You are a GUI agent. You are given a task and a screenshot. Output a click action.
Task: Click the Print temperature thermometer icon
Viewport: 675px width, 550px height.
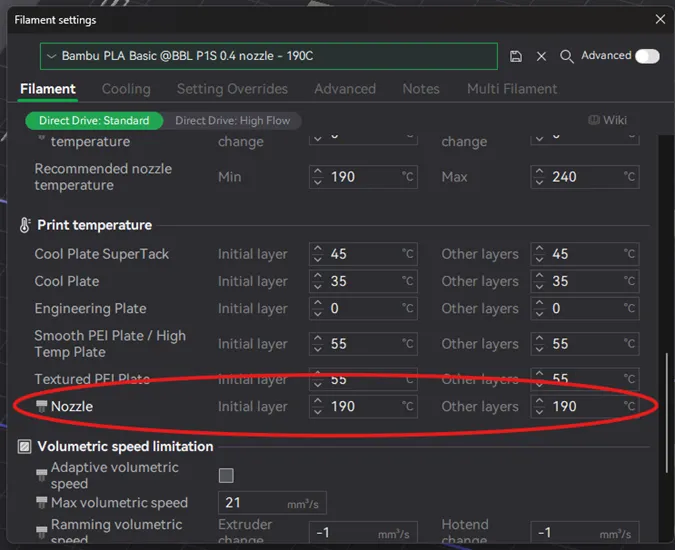pos(25,225)
